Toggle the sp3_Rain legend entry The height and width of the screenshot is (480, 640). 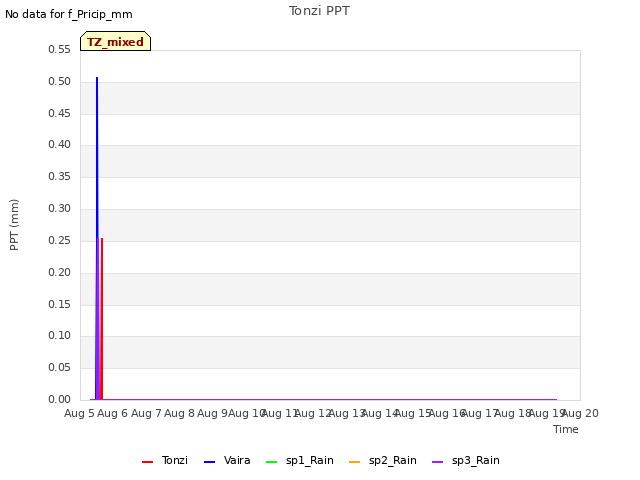pos(466,460)
